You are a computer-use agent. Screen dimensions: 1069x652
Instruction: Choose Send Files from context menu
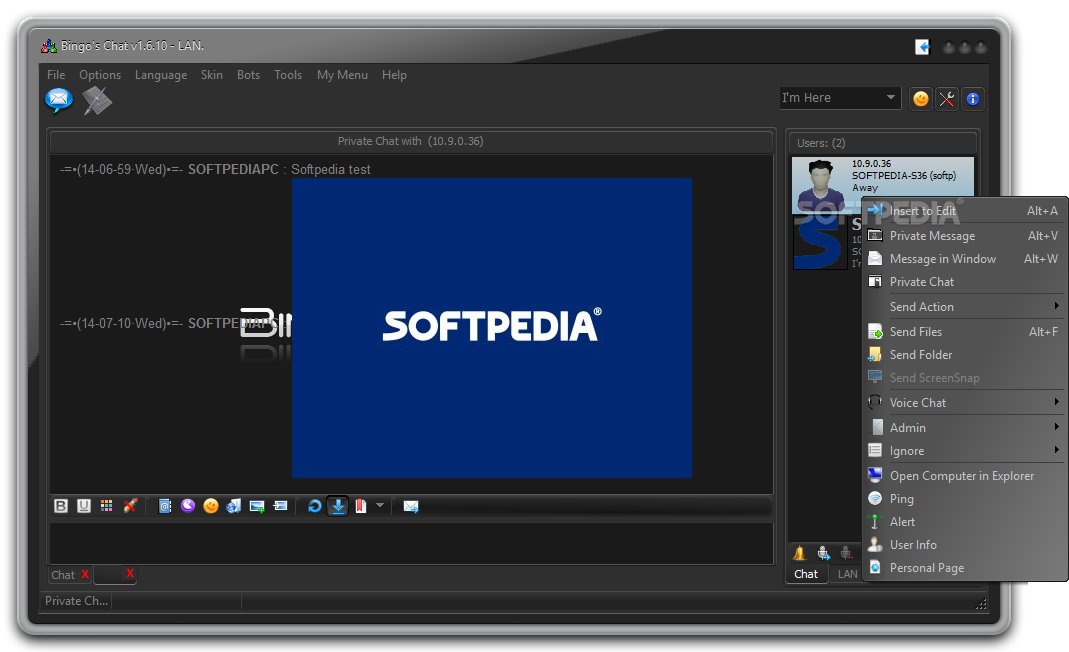click(x=964, y=332)
